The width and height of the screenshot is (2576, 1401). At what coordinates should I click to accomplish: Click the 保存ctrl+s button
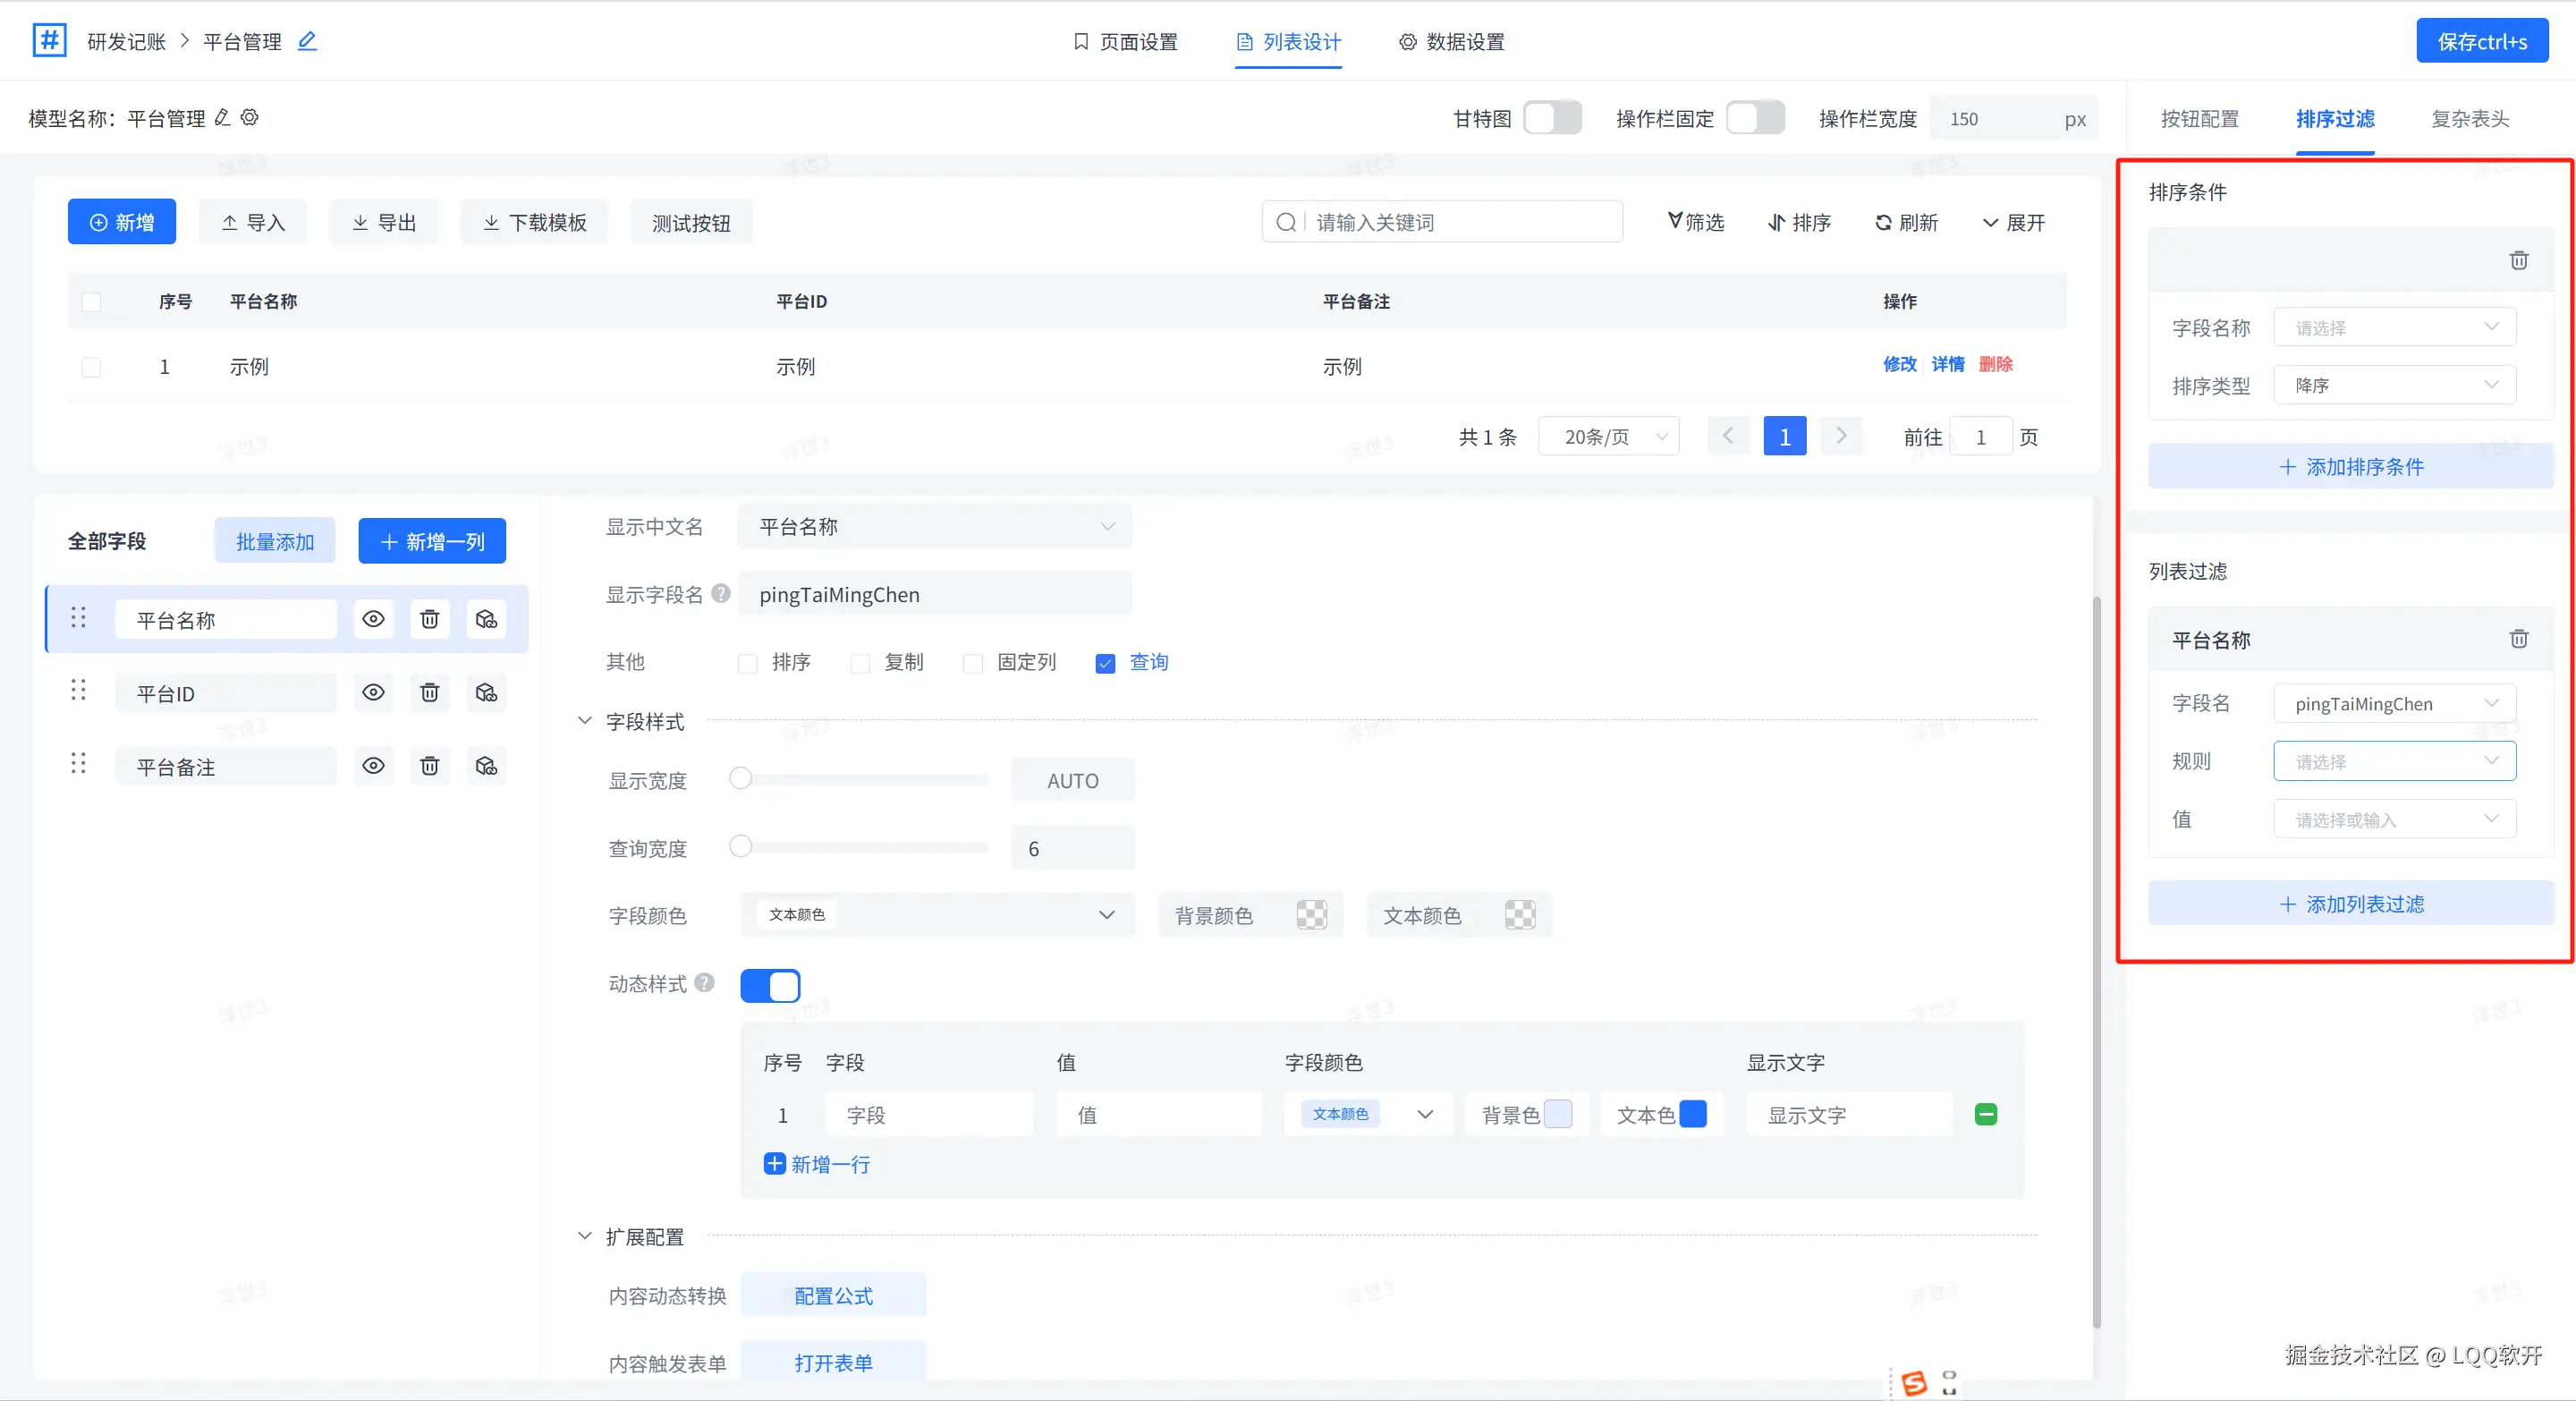2481,41
